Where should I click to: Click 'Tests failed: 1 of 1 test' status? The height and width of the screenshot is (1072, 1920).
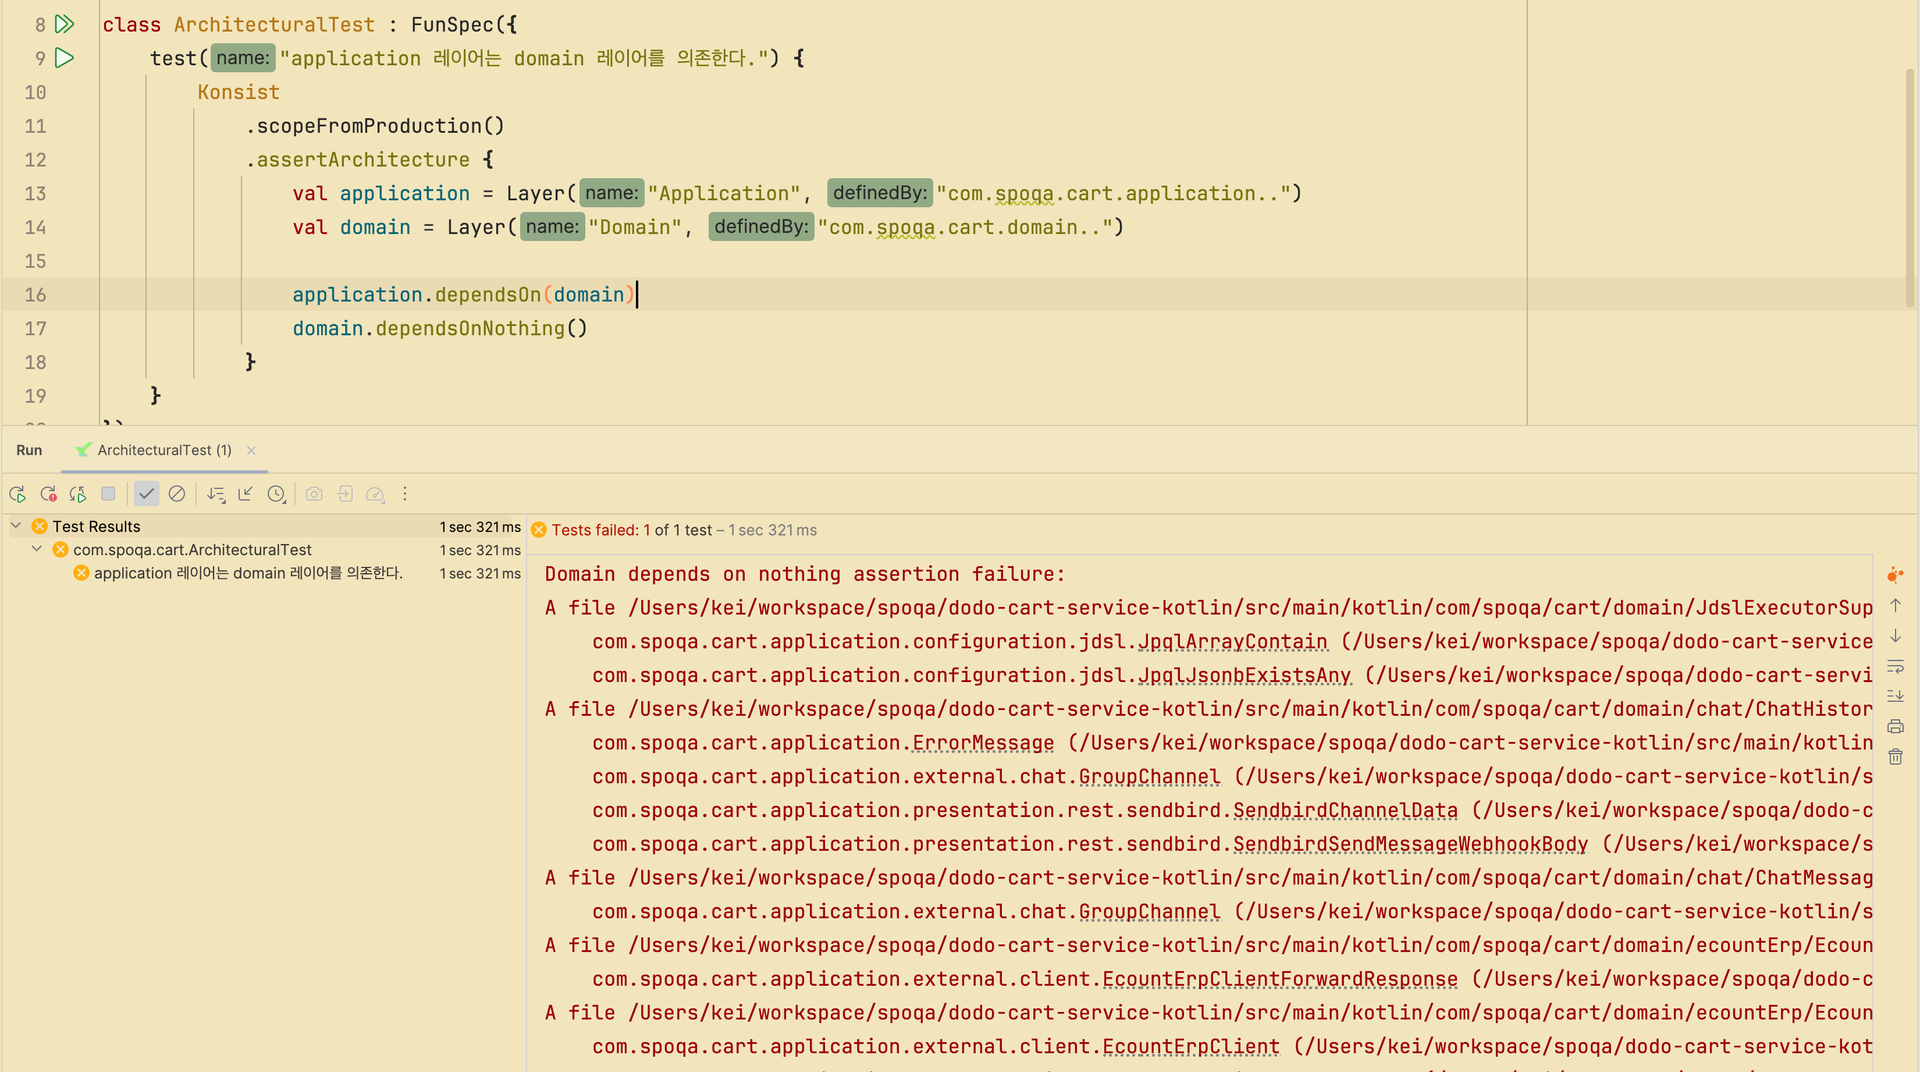pyautogui.click(x=632, y=530)
